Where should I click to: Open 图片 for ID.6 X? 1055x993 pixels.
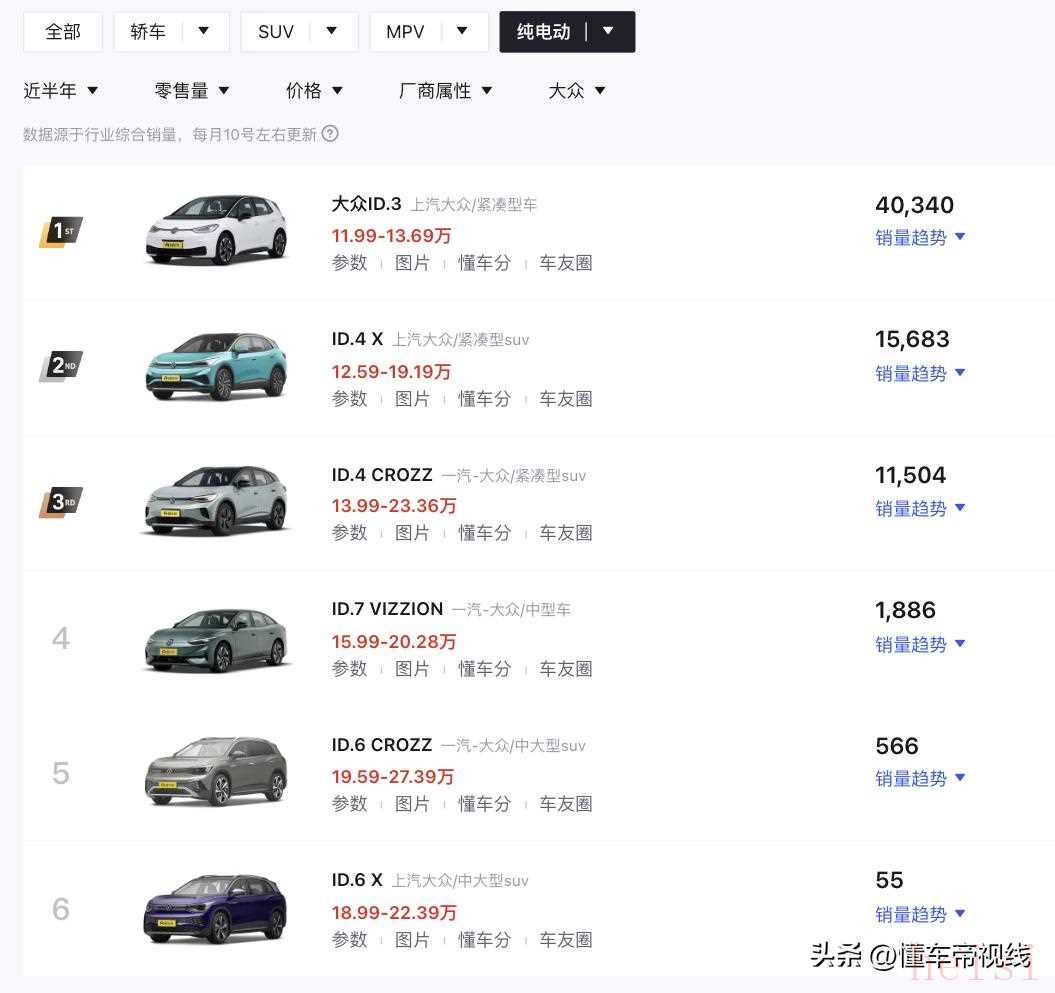point(412,939)
